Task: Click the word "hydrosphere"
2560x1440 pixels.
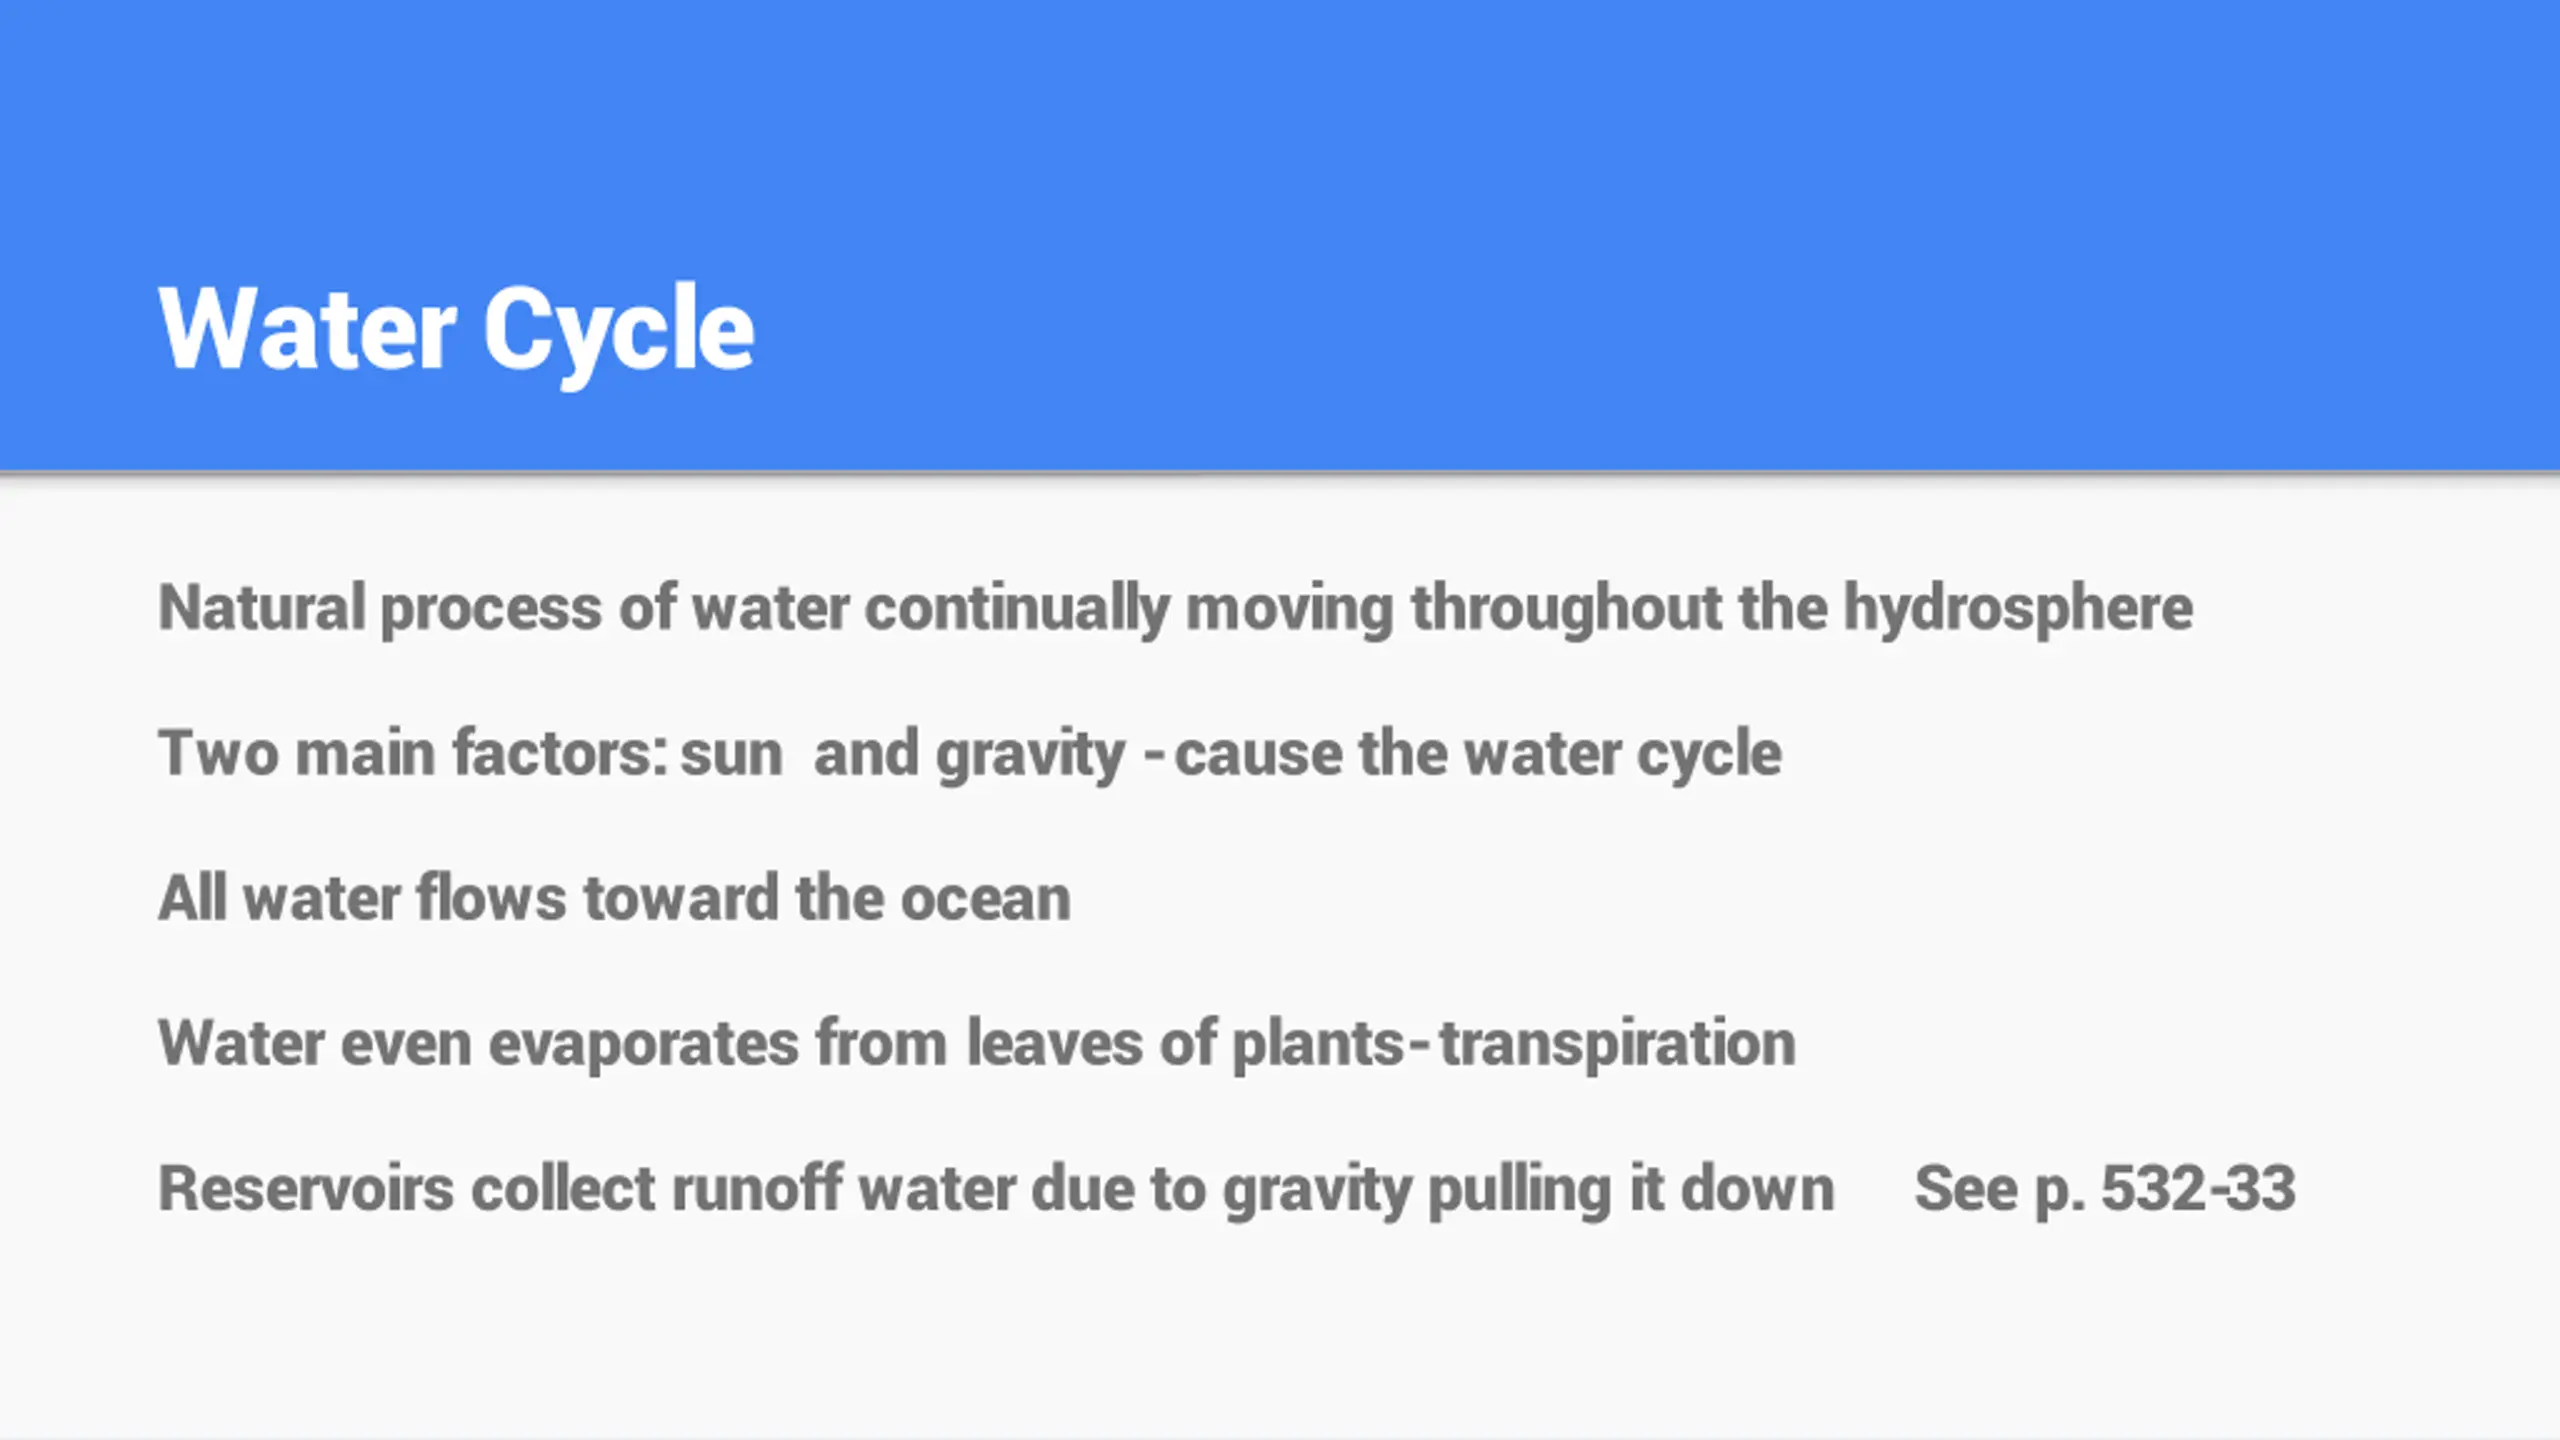Action: [x=2018, y=608]
